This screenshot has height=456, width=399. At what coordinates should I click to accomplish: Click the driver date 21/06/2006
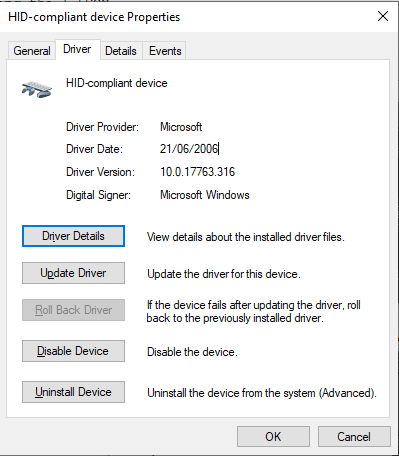click(x=189, y=149)
